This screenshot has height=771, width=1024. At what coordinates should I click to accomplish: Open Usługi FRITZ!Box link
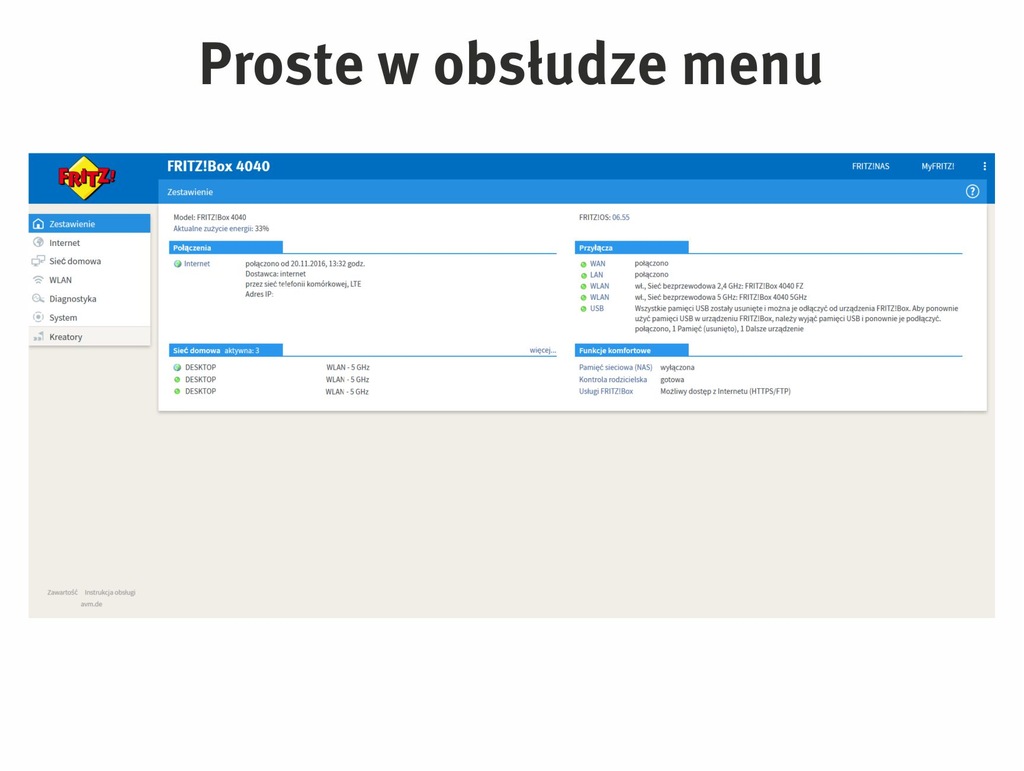[x=605, y=391]
